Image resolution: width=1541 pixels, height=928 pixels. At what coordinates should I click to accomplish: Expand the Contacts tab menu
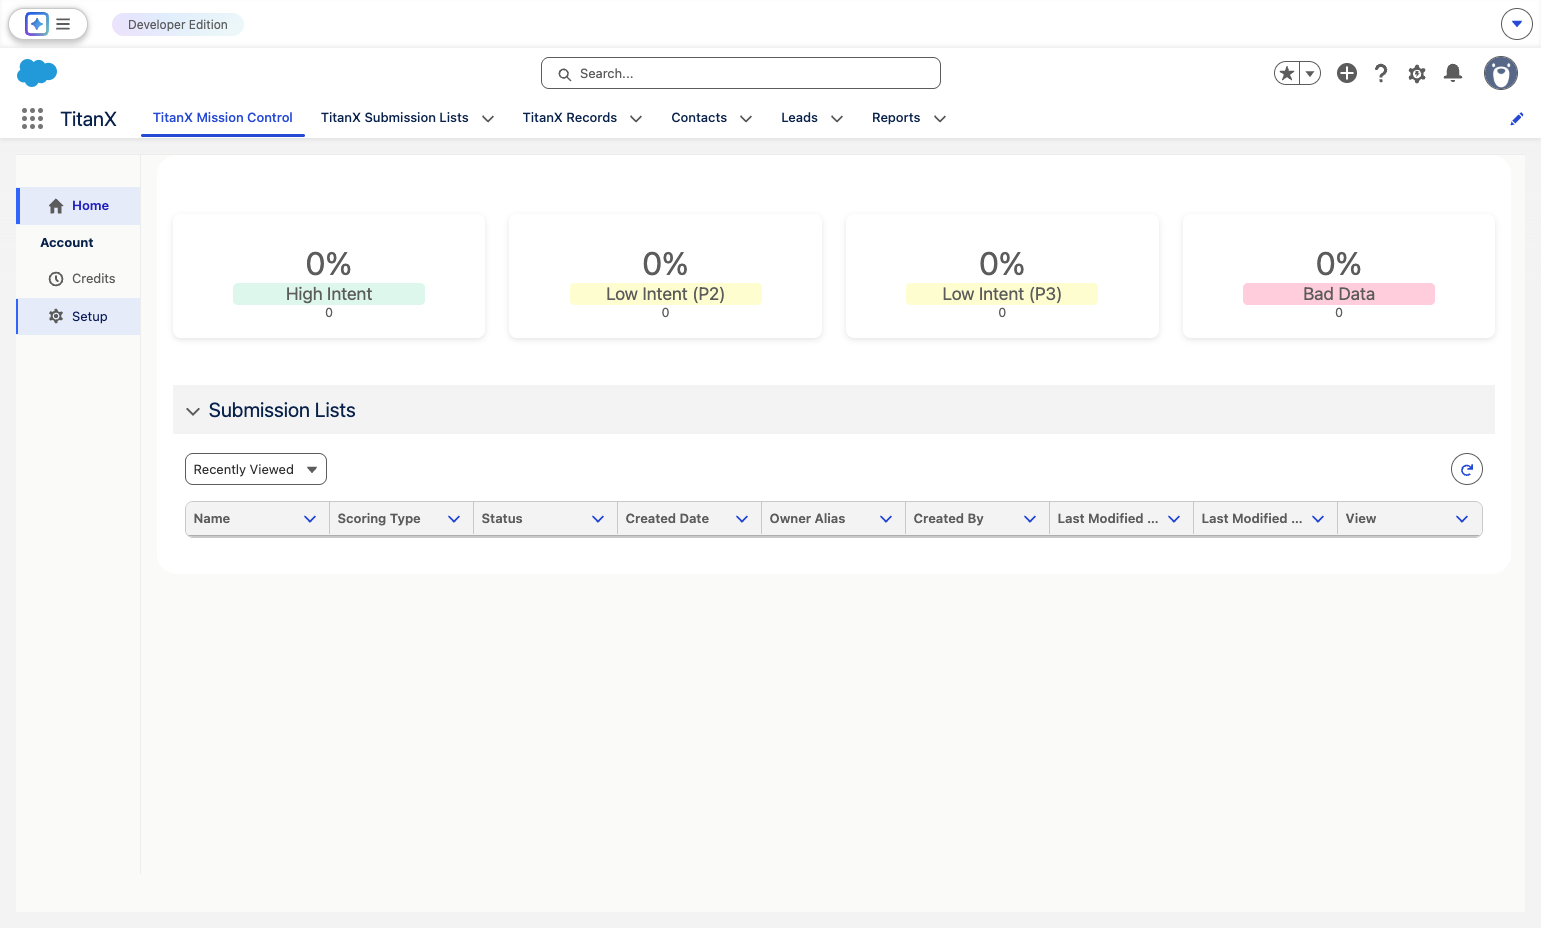tap(746, 118)
